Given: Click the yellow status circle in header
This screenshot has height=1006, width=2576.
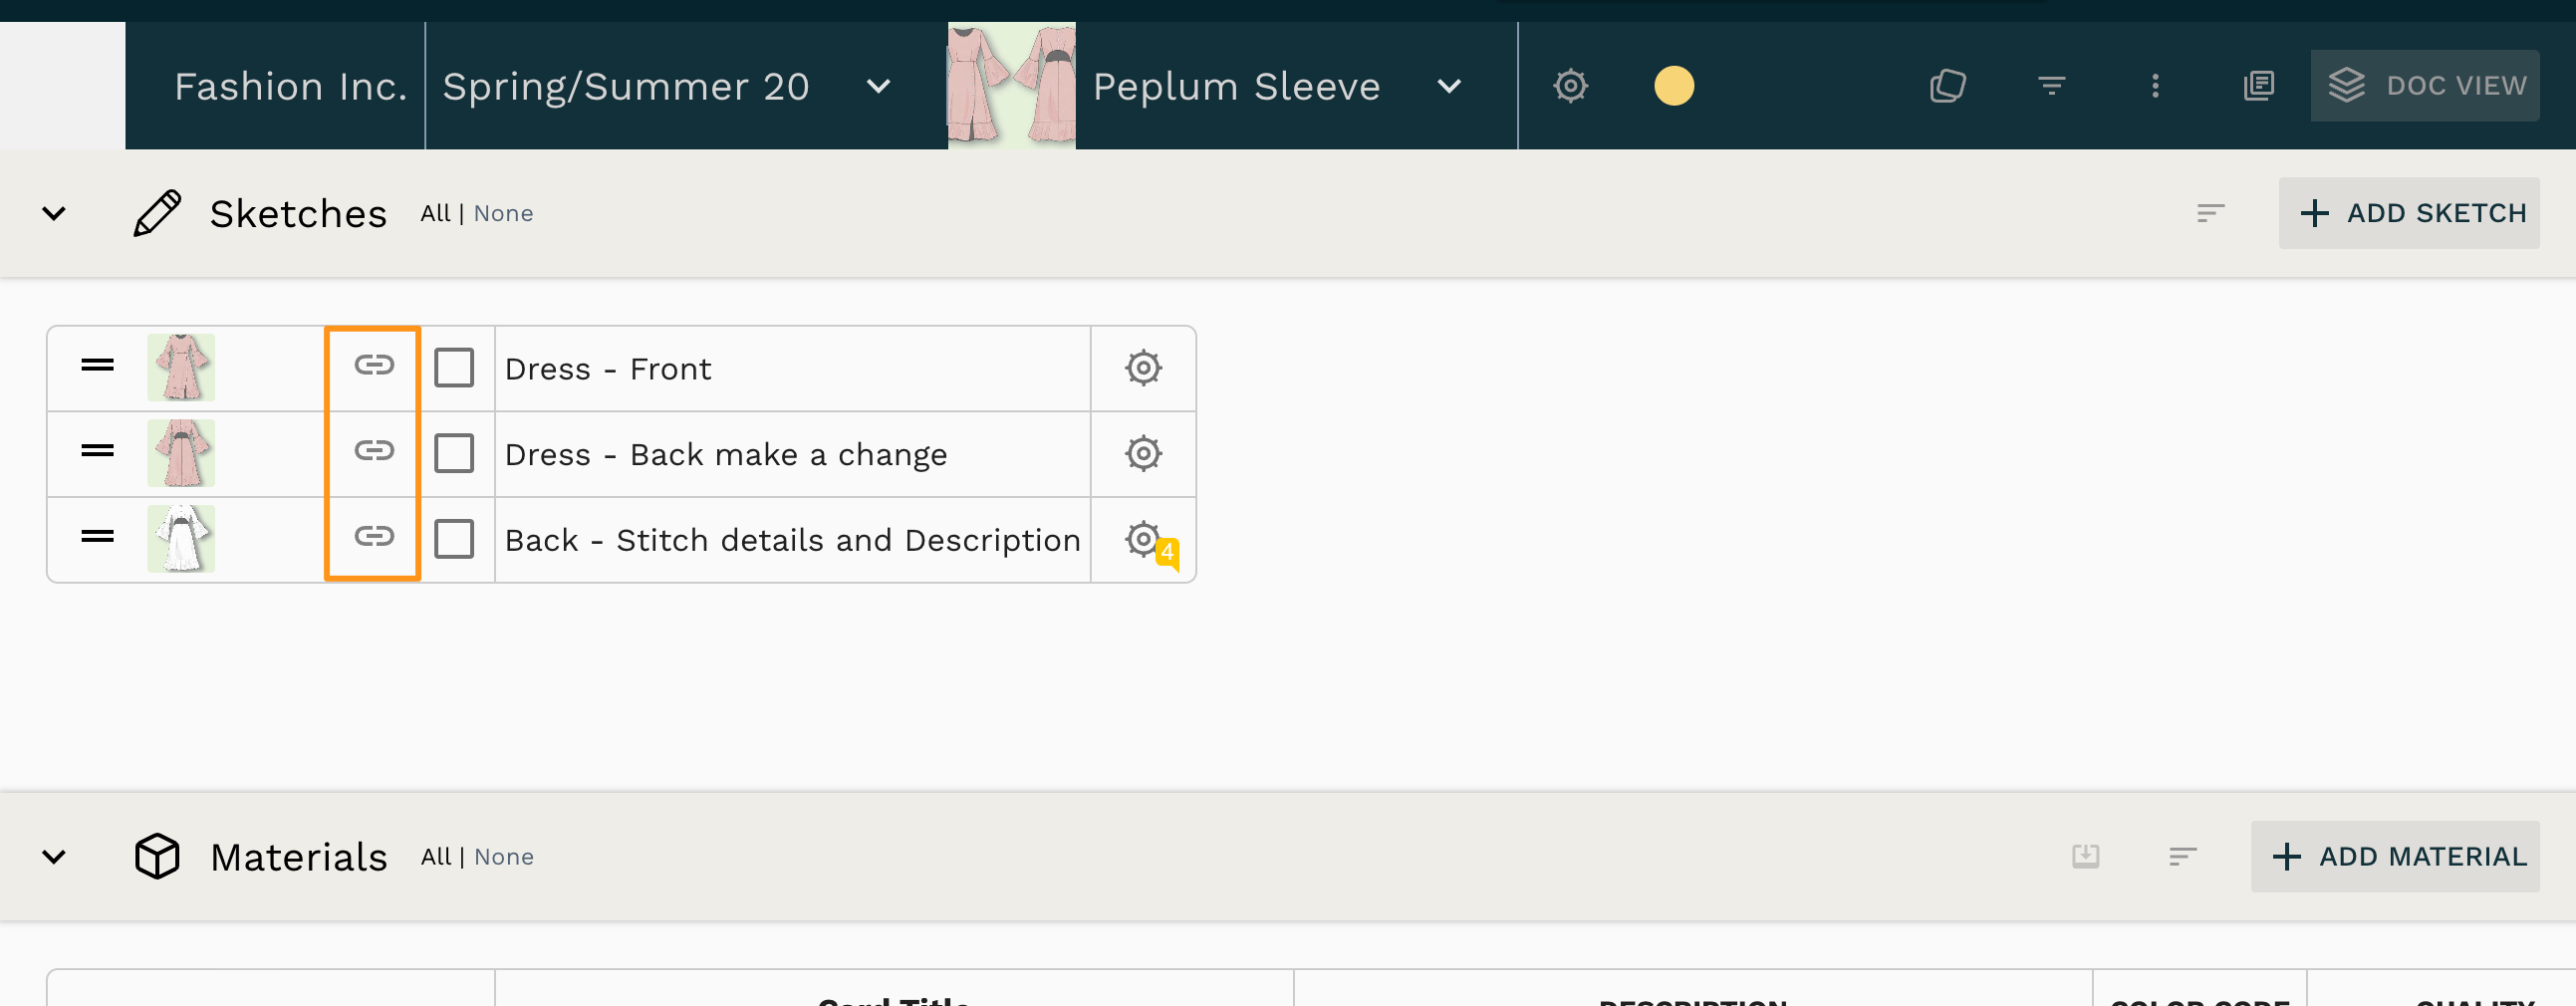Looking at the screenshot, I should (x=1674, y=86).
